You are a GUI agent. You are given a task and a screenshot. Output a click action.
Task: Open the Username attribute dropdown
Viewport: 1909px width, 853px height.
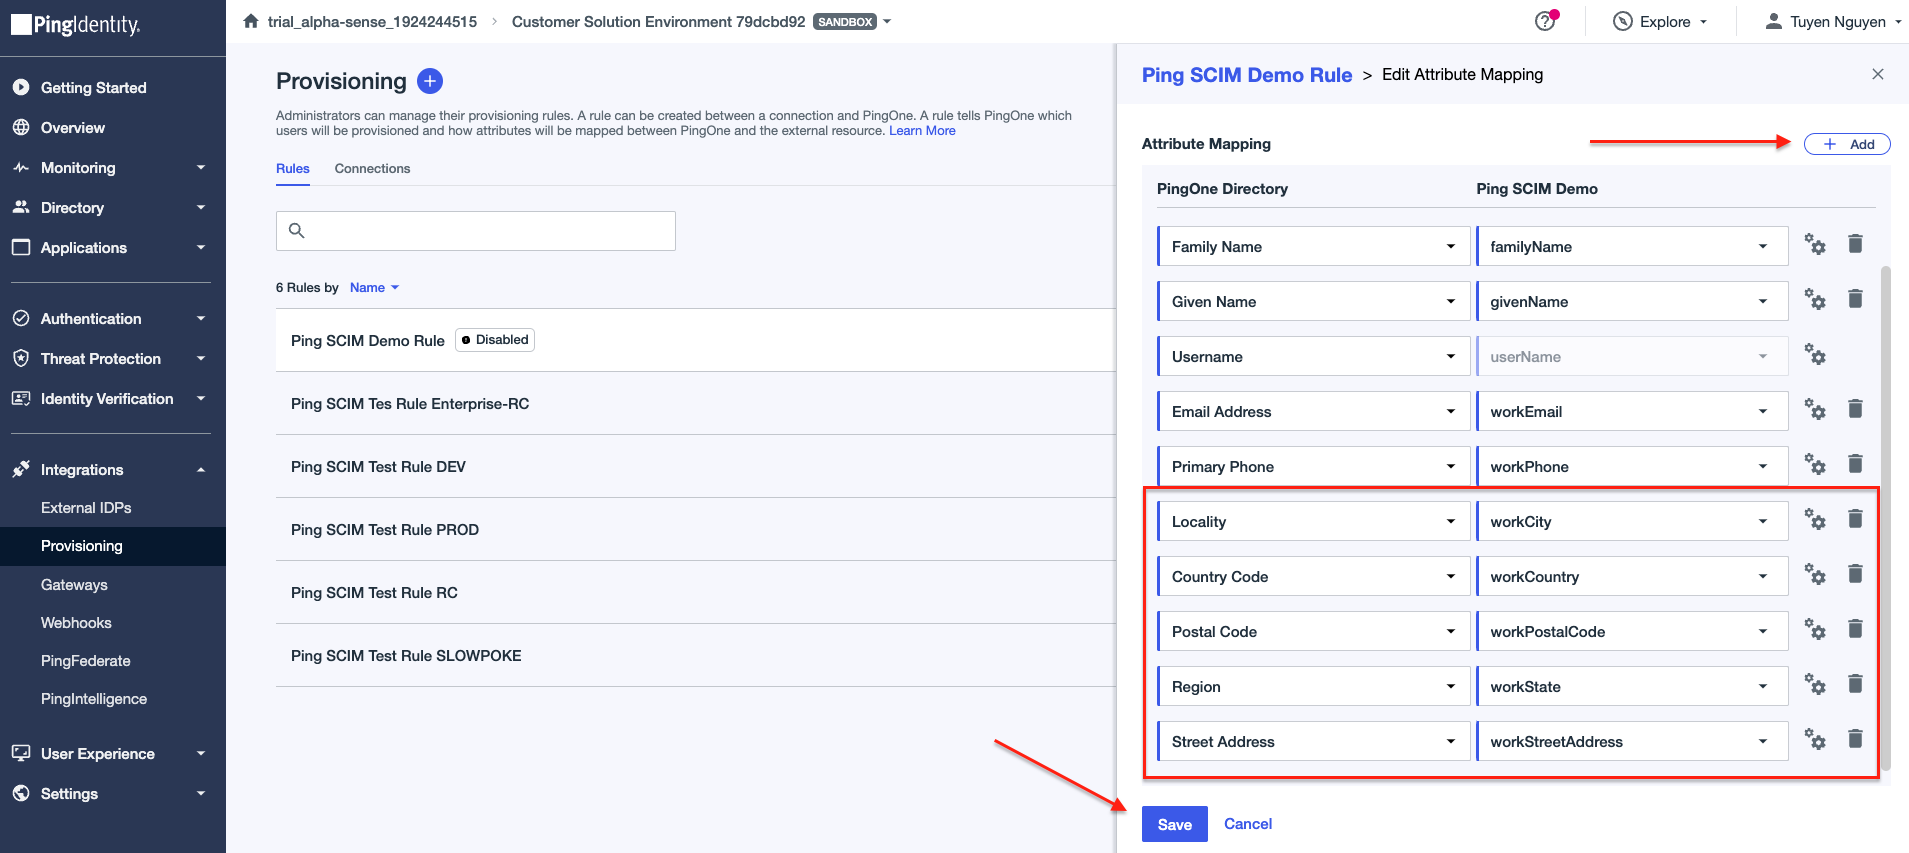1314,356
